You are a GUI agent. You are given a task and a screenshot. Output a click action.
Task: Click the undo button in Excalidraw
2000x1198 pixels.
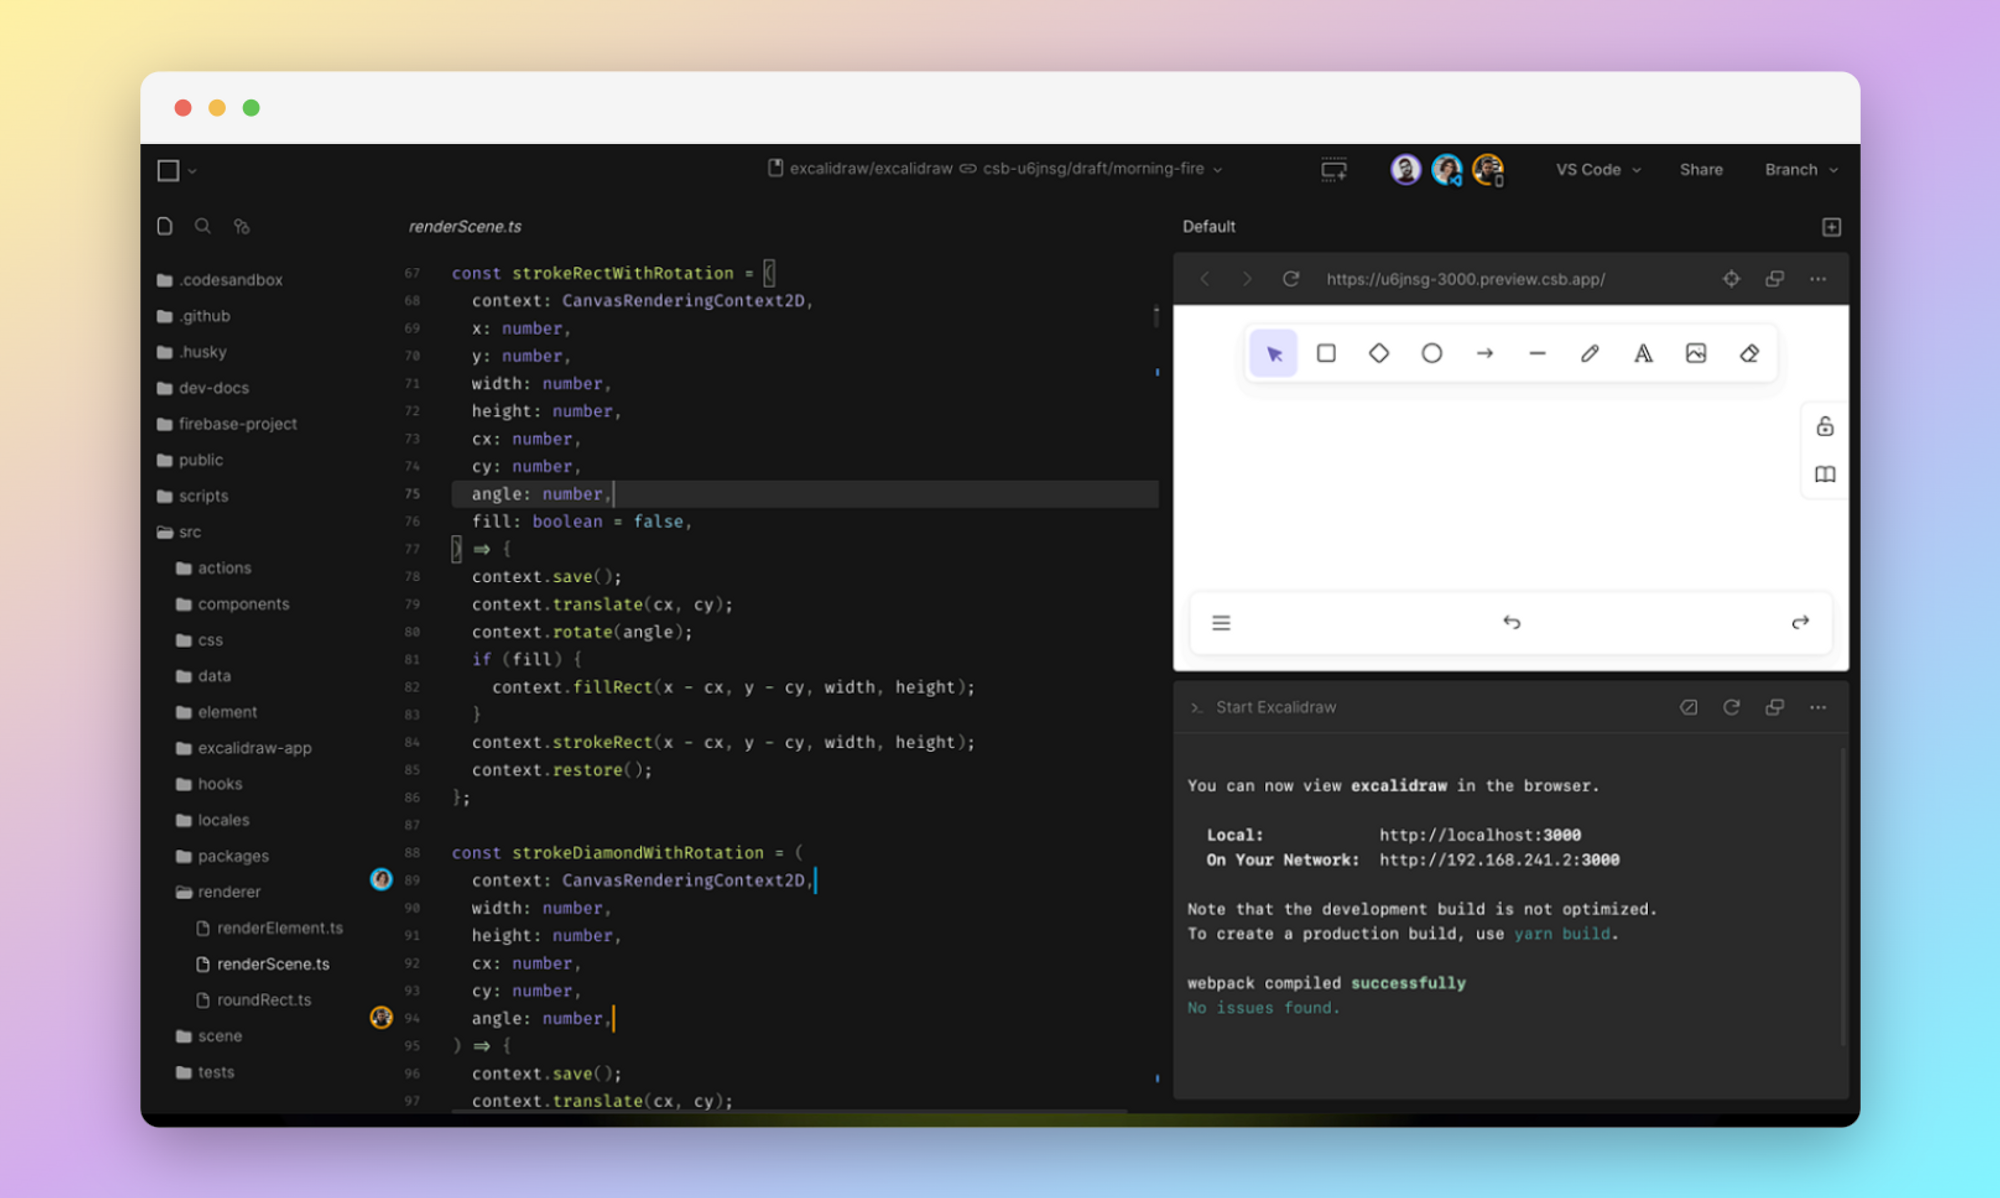click(x=1510, y=622)
